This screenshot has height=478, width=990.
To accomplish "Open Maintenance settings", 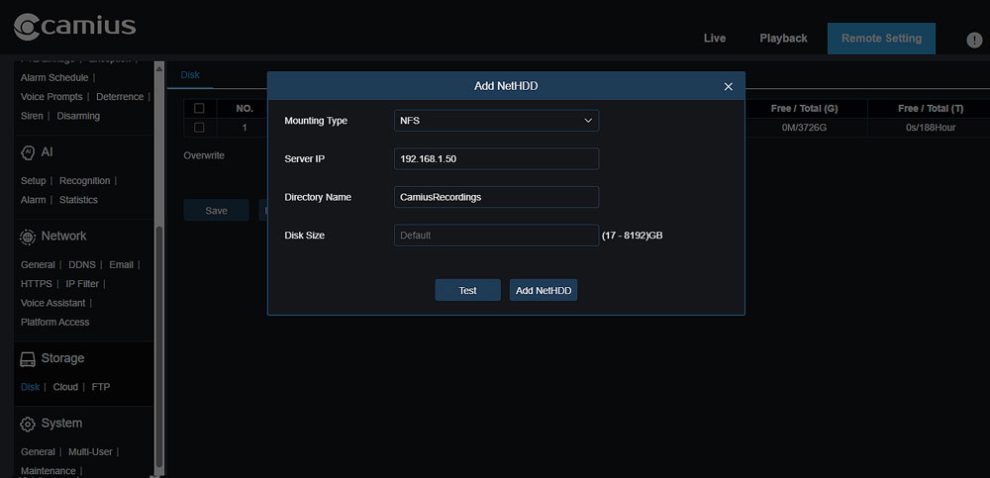I will tap(47, 471).
